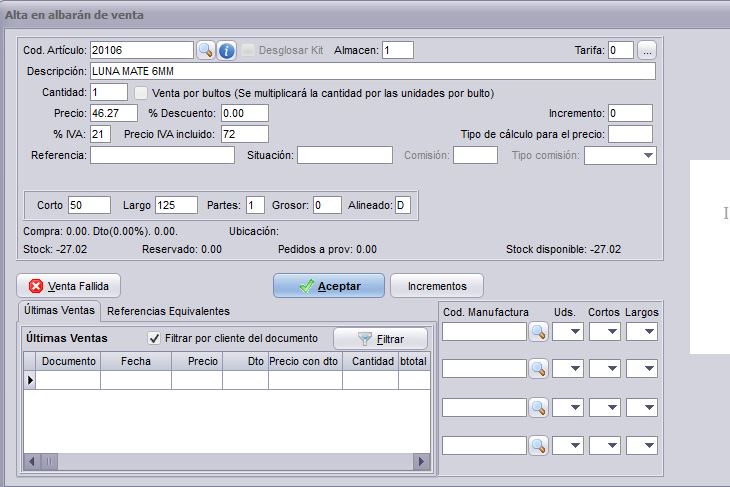Enable Venta por bultos checkbox
The height and width of the screenshot is (487, 730).
click(141, 93)
